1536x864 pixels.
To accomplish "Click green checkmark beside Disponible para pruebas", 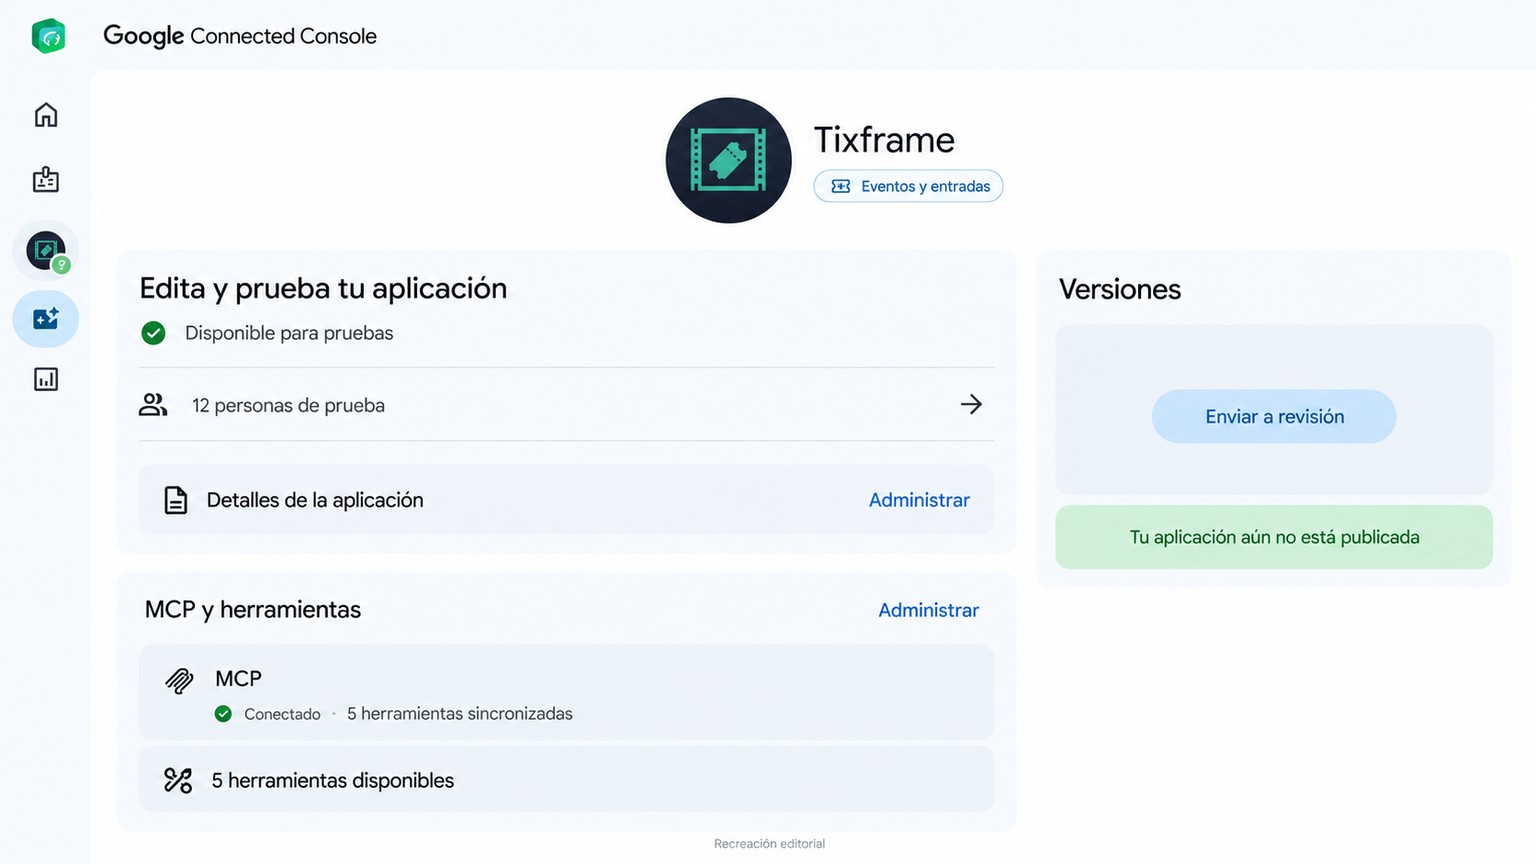I will 153,333.
